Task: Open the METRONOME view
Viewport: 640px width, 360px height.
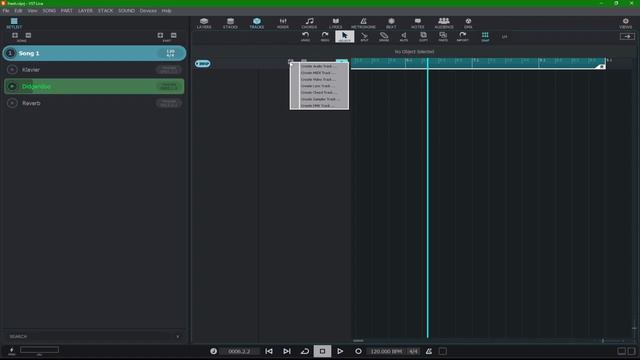Action: pyautogui.click(x=363, y=23)
